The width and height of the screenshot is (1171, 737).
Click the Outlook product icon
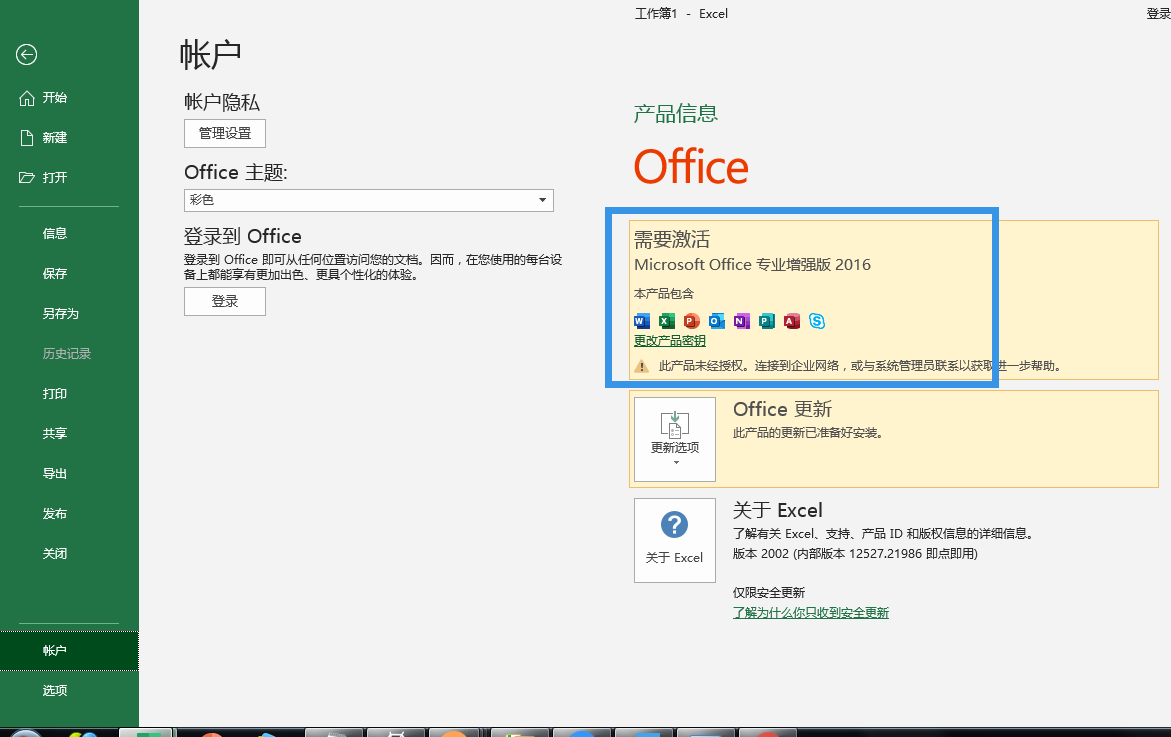(717, 321)
